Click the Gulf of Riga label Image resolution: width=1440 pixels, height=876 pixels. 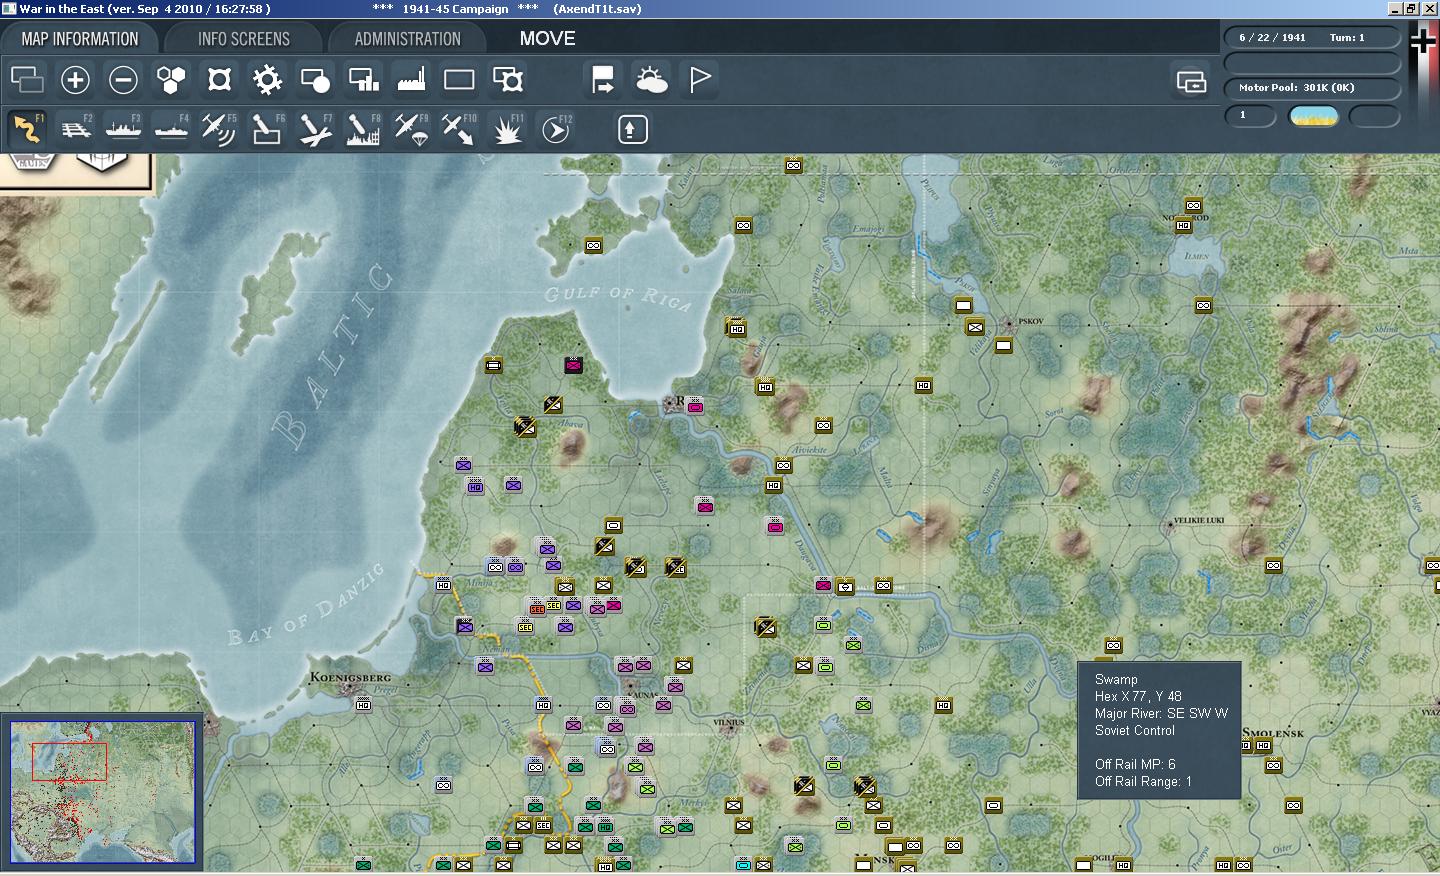[617, 297]
